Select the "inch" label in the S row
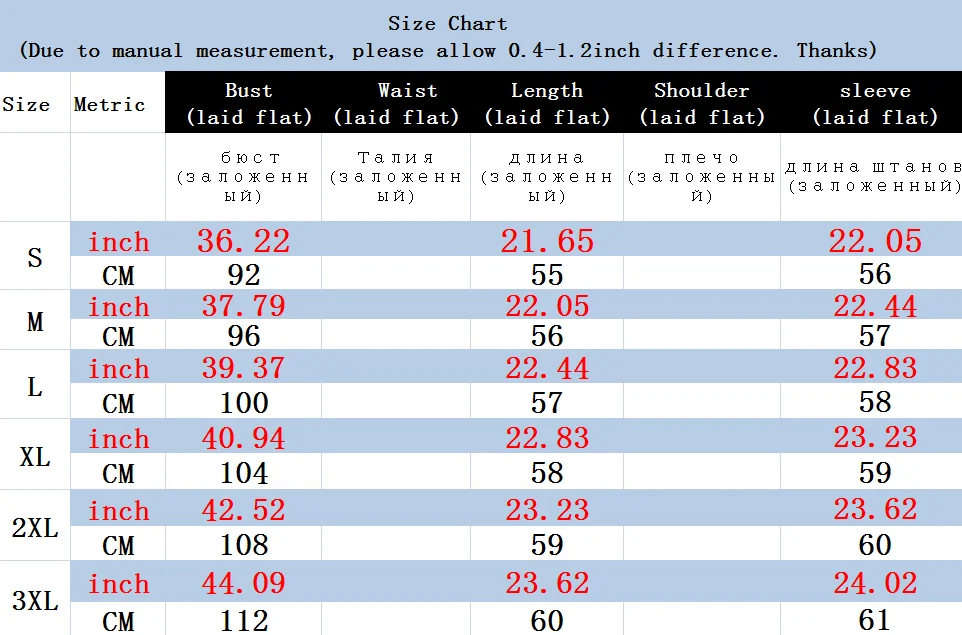 click(x=118, y=242)
